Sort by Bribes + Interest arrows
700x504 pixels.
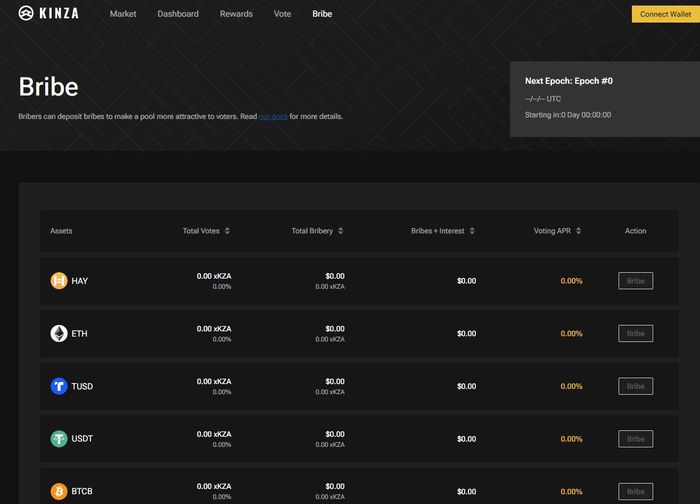[472, 231]
